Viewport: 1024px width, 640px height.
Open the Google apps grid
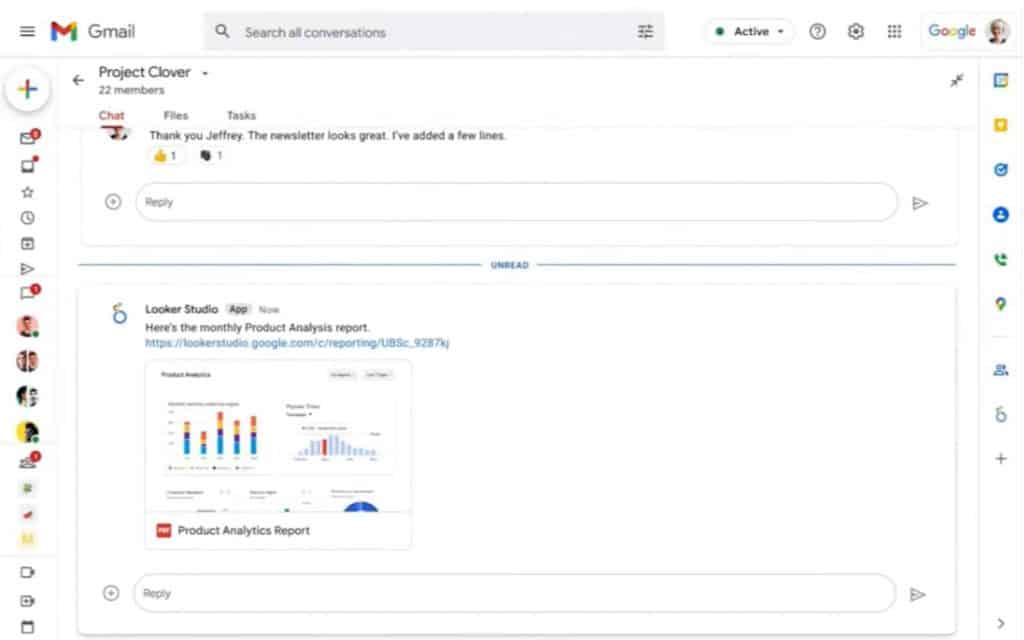894,31
